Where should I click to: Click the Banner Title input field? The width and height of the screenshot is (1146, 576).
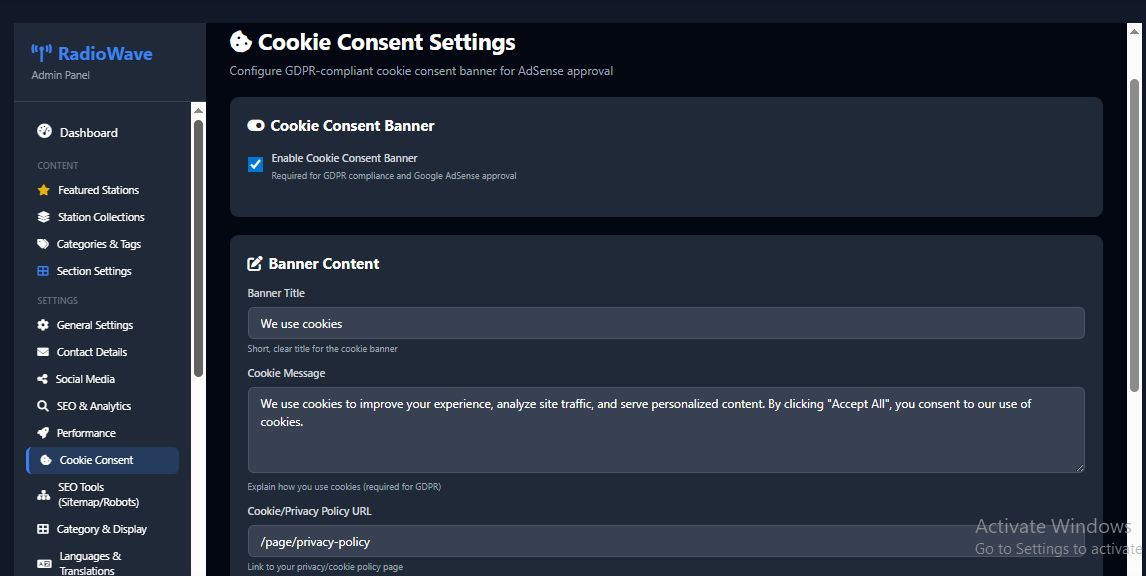665,323
